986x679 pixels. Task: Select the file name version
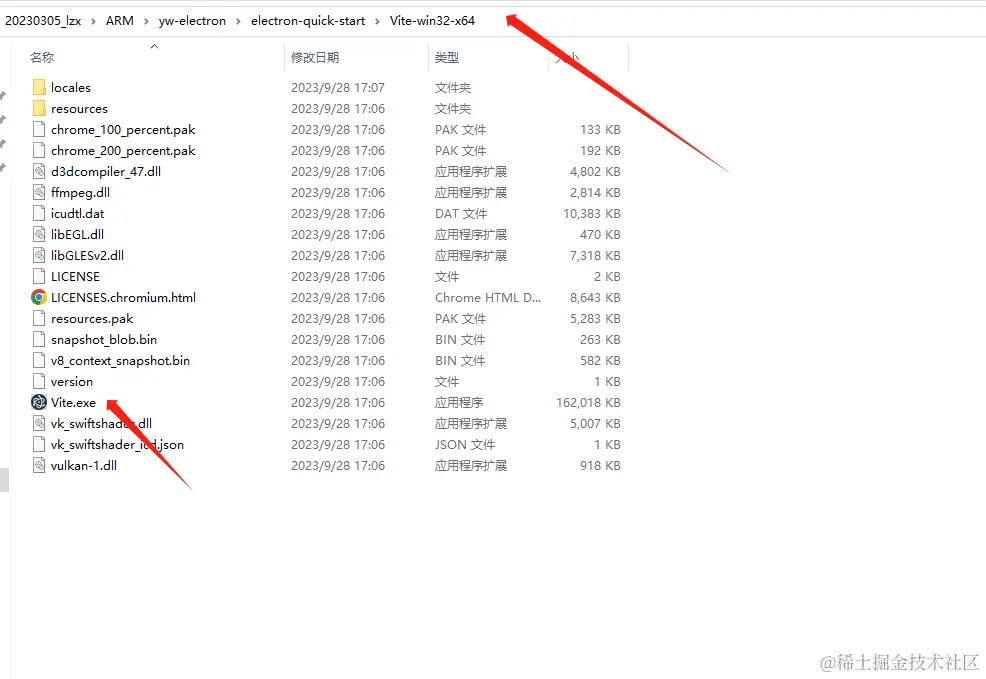pos(72,382)
